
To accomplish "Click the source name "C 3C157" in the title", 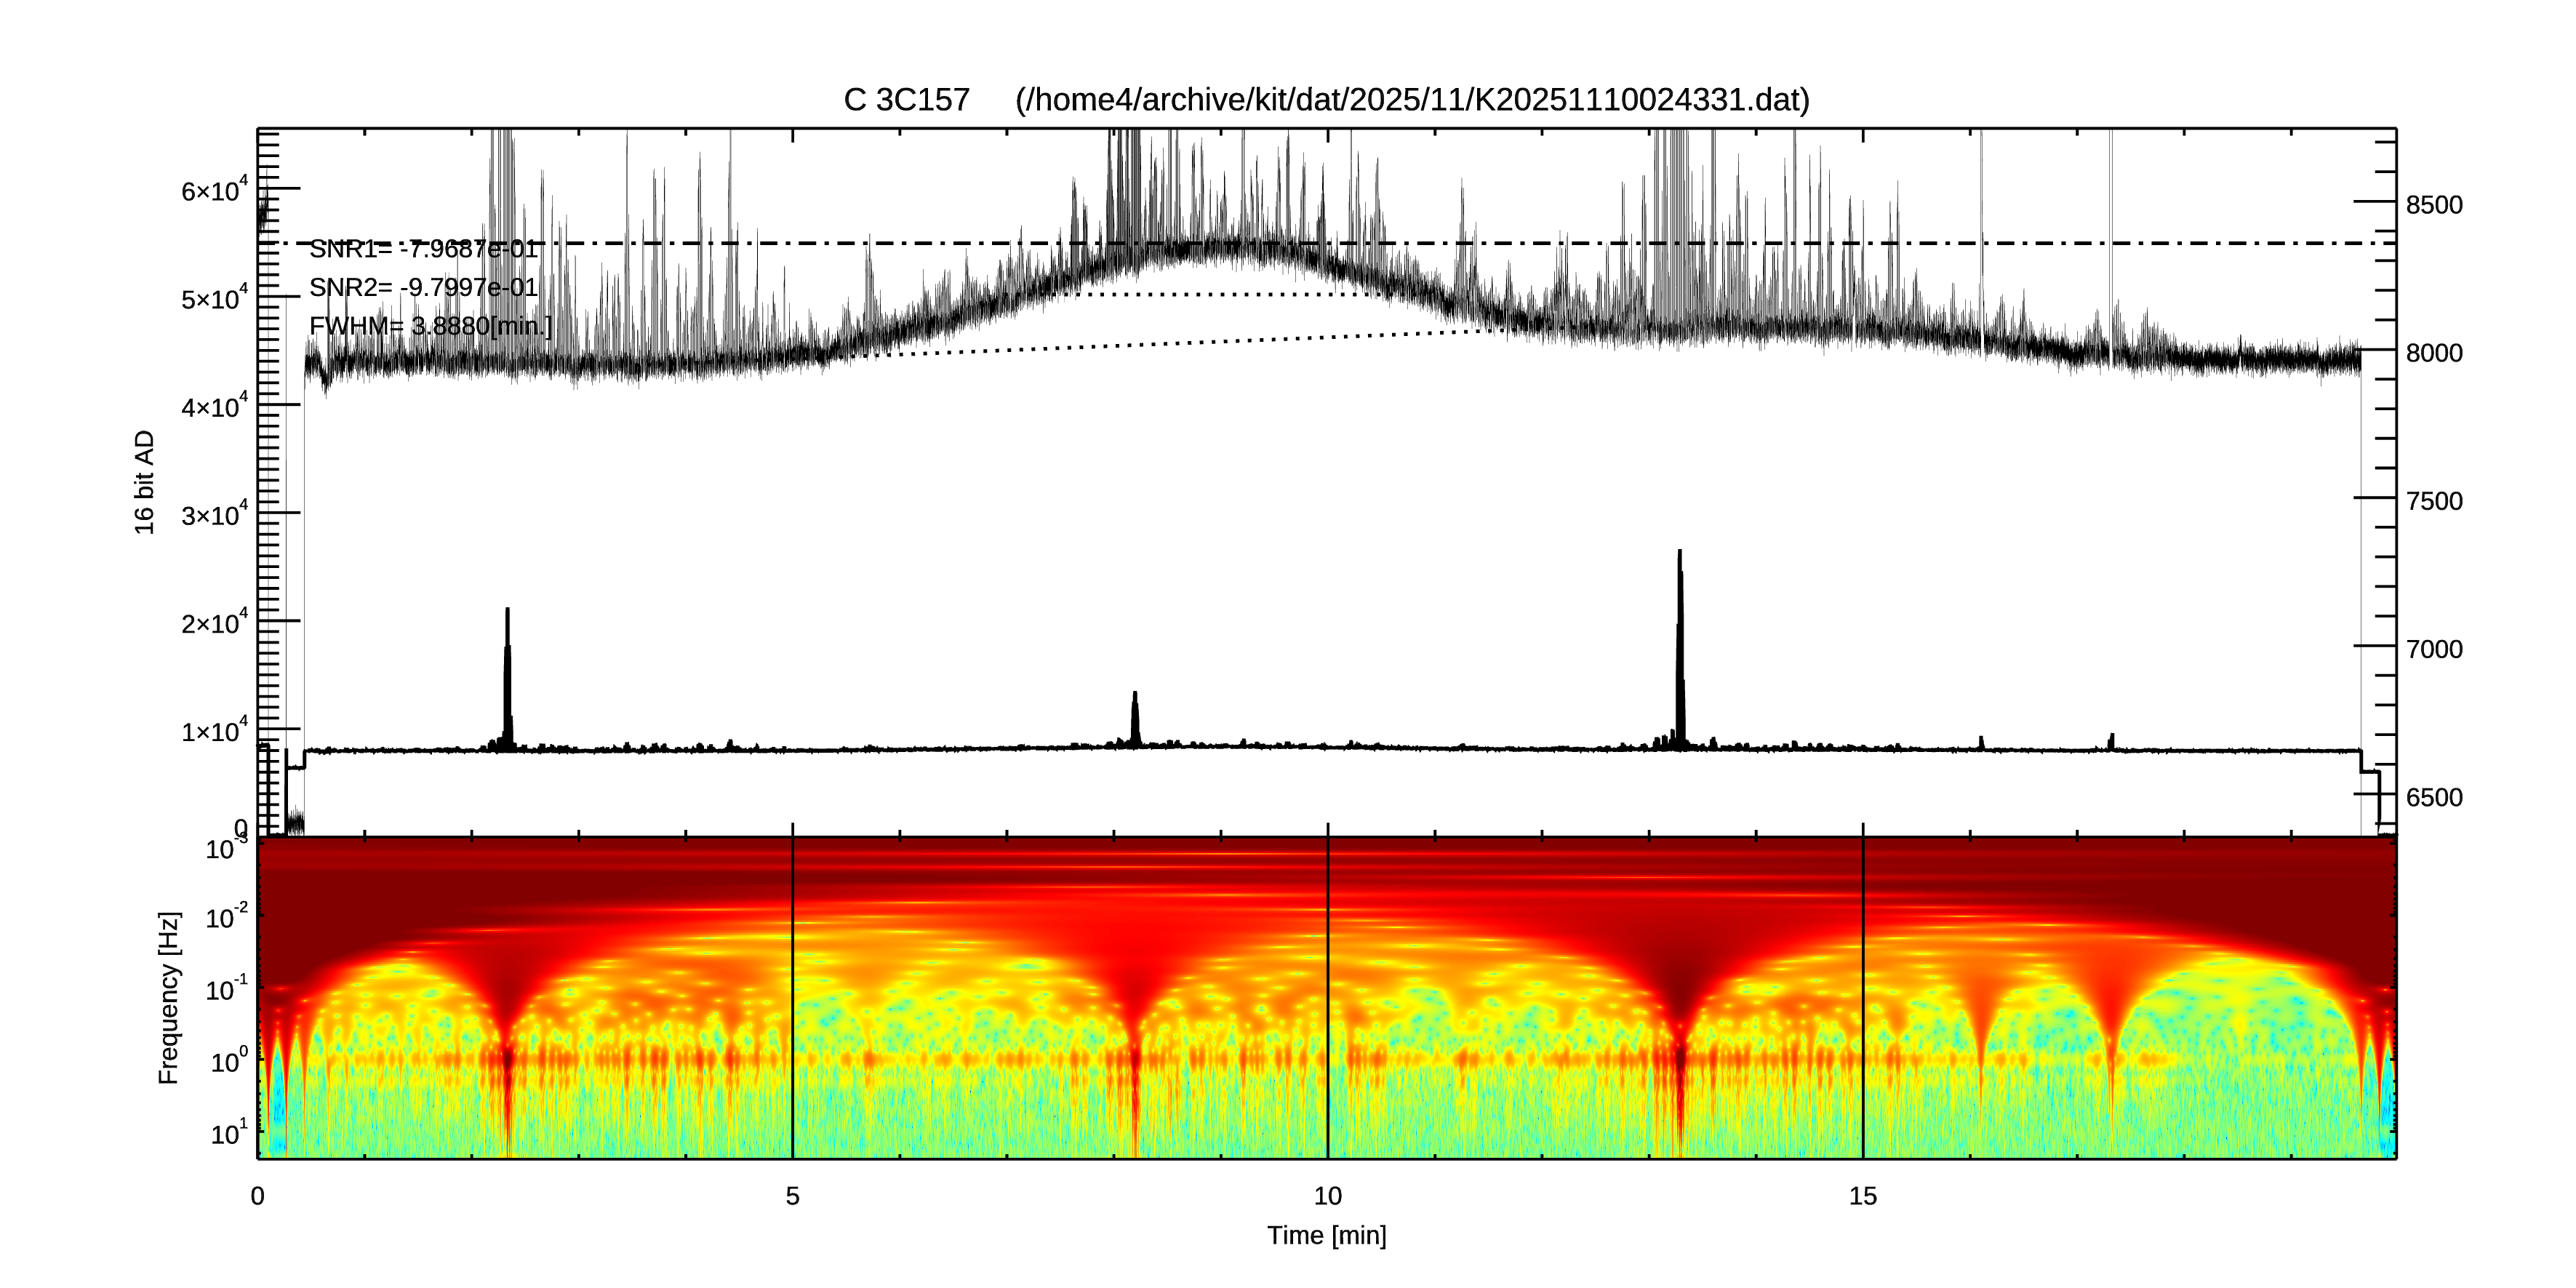I will click(x=907, y=100).
